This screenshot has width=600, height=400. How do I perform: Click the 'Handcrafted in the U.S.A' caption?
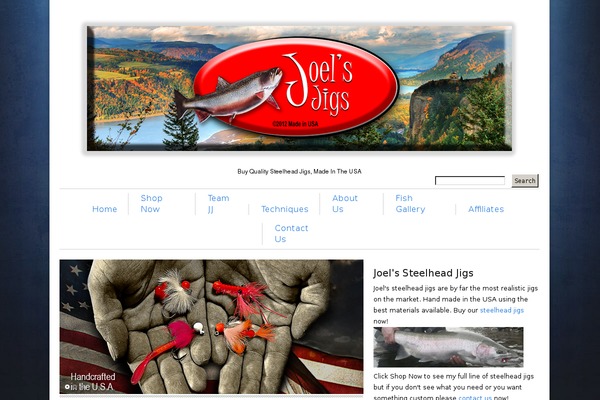[x=93, y=382]
